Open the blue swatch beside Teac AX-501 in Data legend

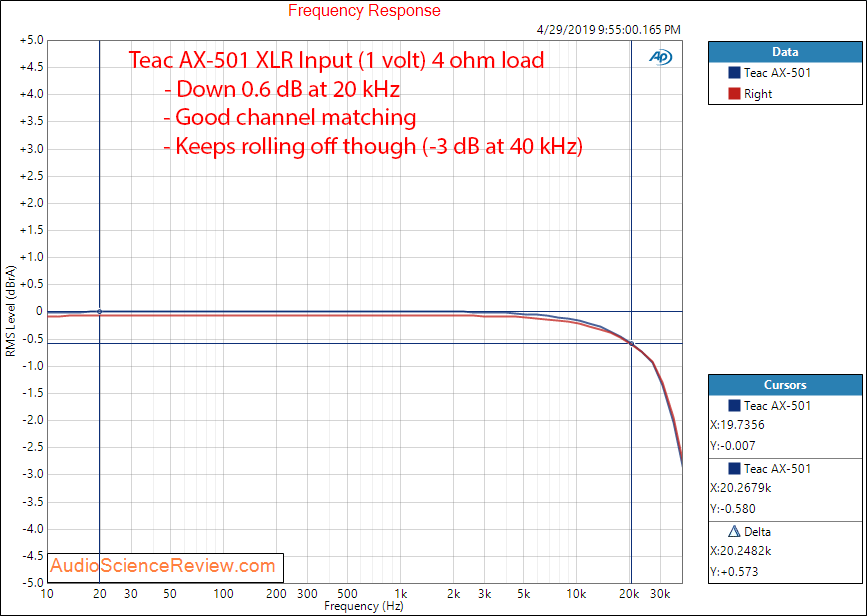pyautogui.click(x=734, y=72)
